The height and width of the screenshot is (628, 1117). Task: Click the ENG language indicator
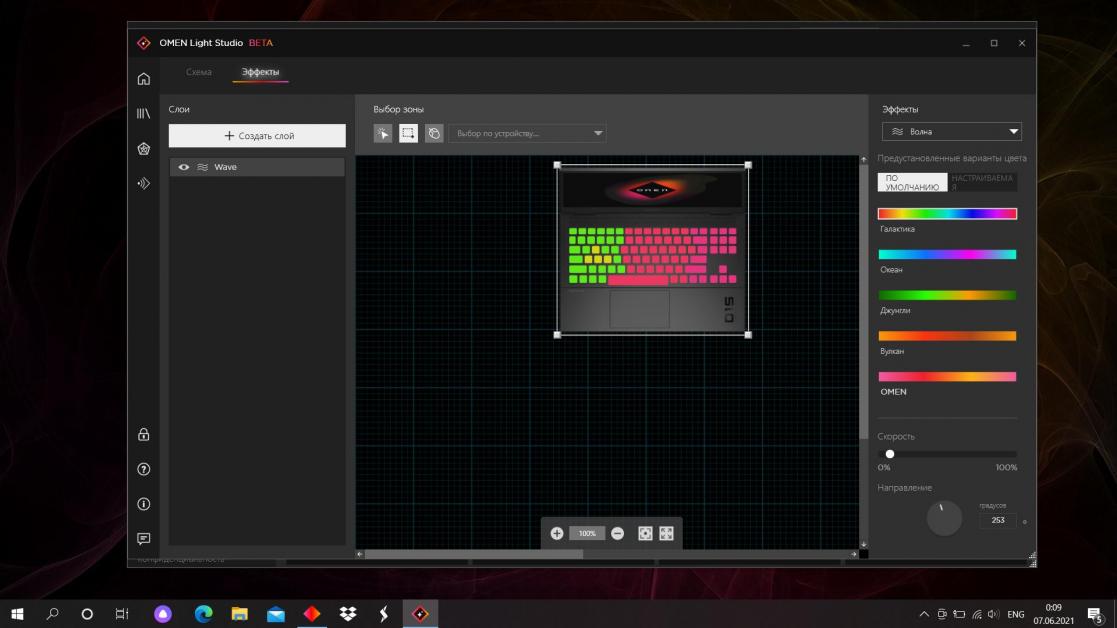[x=1016, y=614]
